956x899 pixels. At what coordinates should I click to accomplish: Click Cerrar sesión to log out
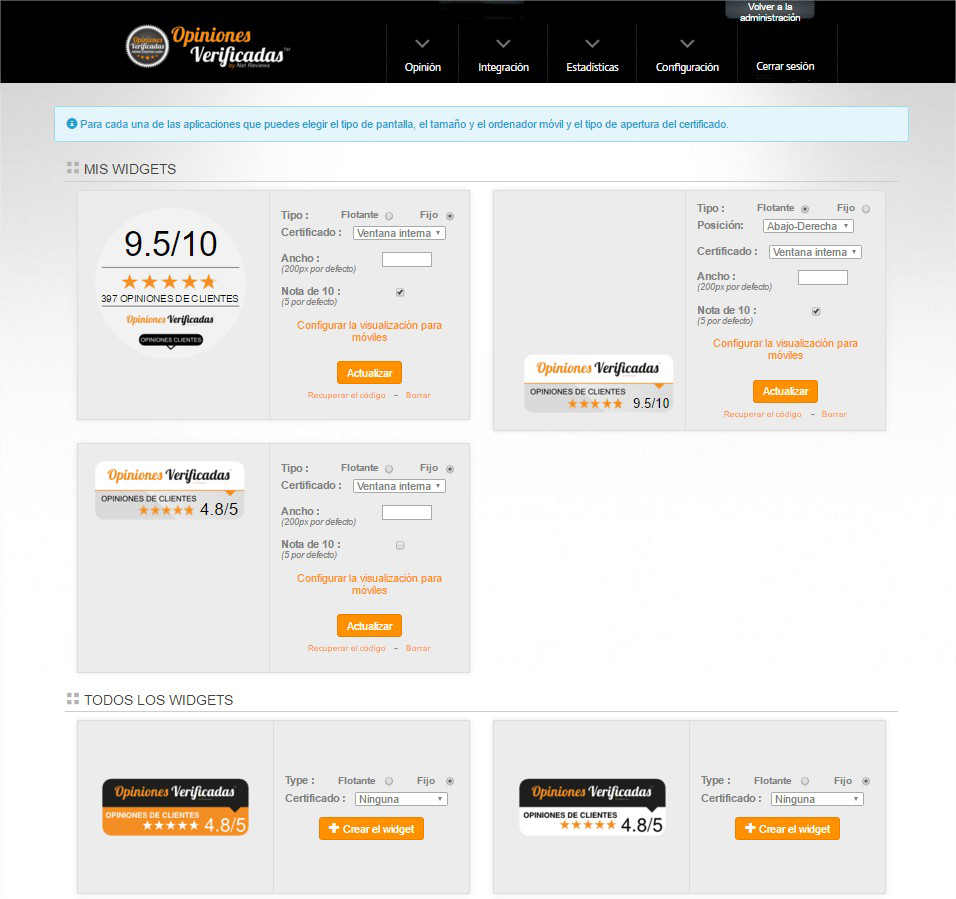[x=785, y=66]
